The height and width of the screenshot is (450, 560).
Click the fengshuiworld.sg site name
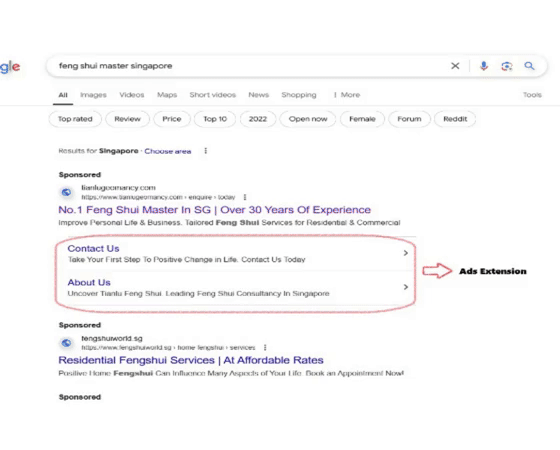tap(112, 338)
